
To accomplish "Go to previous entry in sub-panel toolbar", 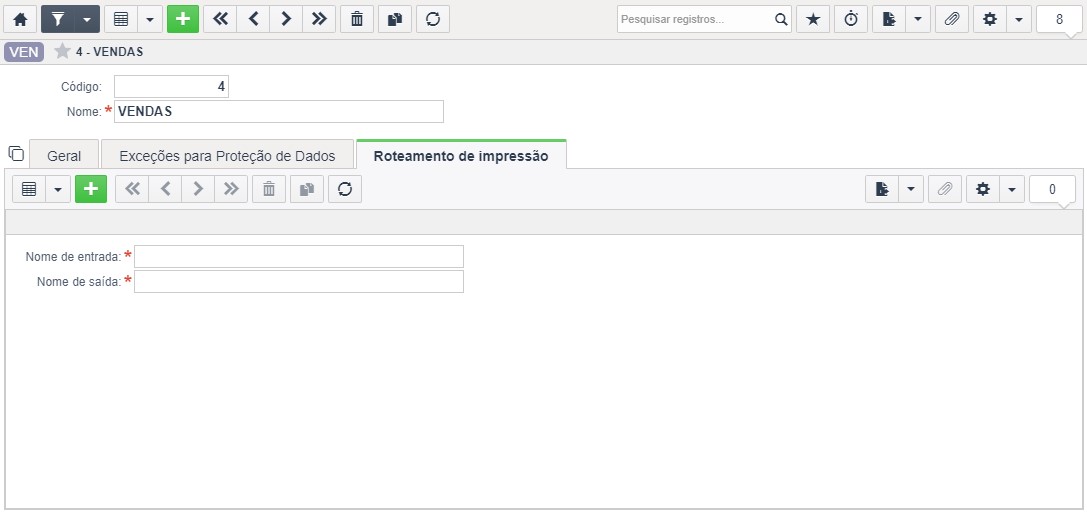I will coord(165,189).
